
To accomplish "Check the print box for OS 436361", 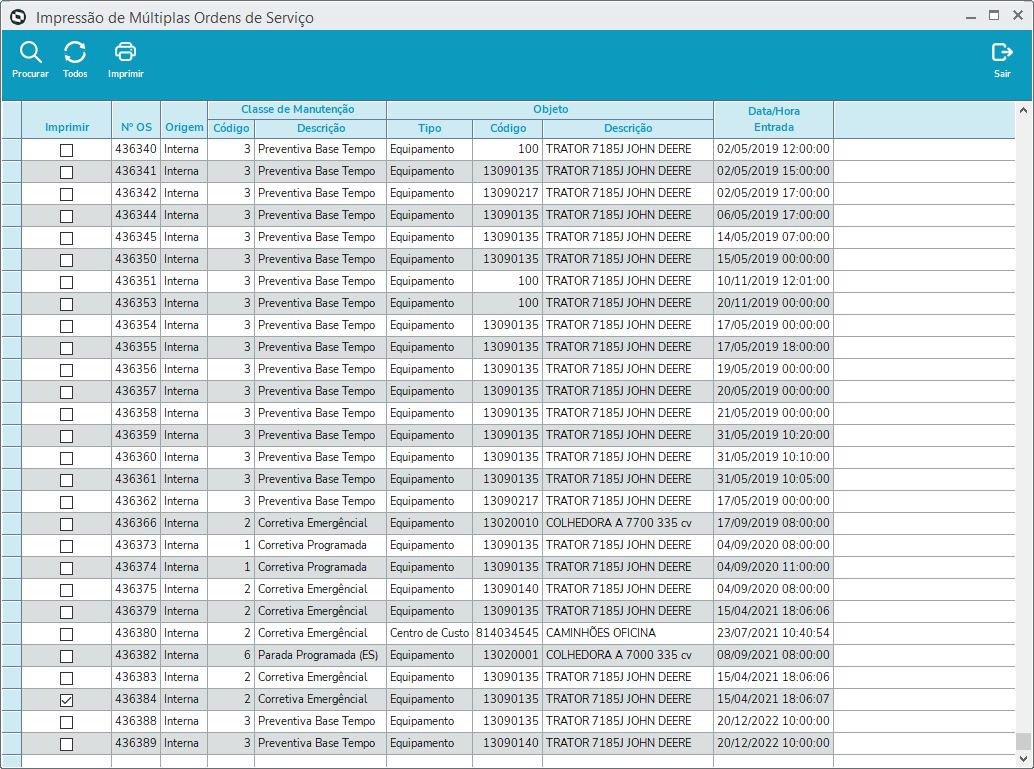I will click(x=67, y=480).
